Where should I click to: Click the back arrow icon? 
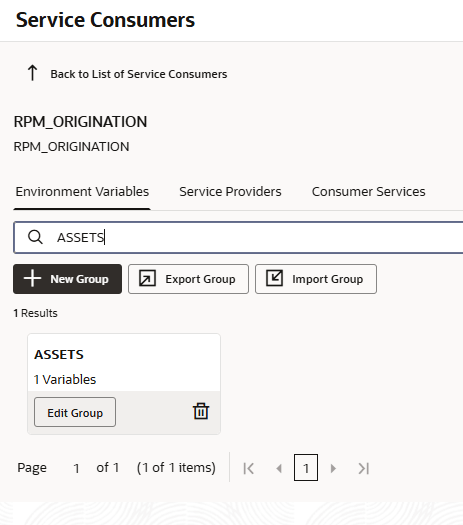(x=32, y=73)
